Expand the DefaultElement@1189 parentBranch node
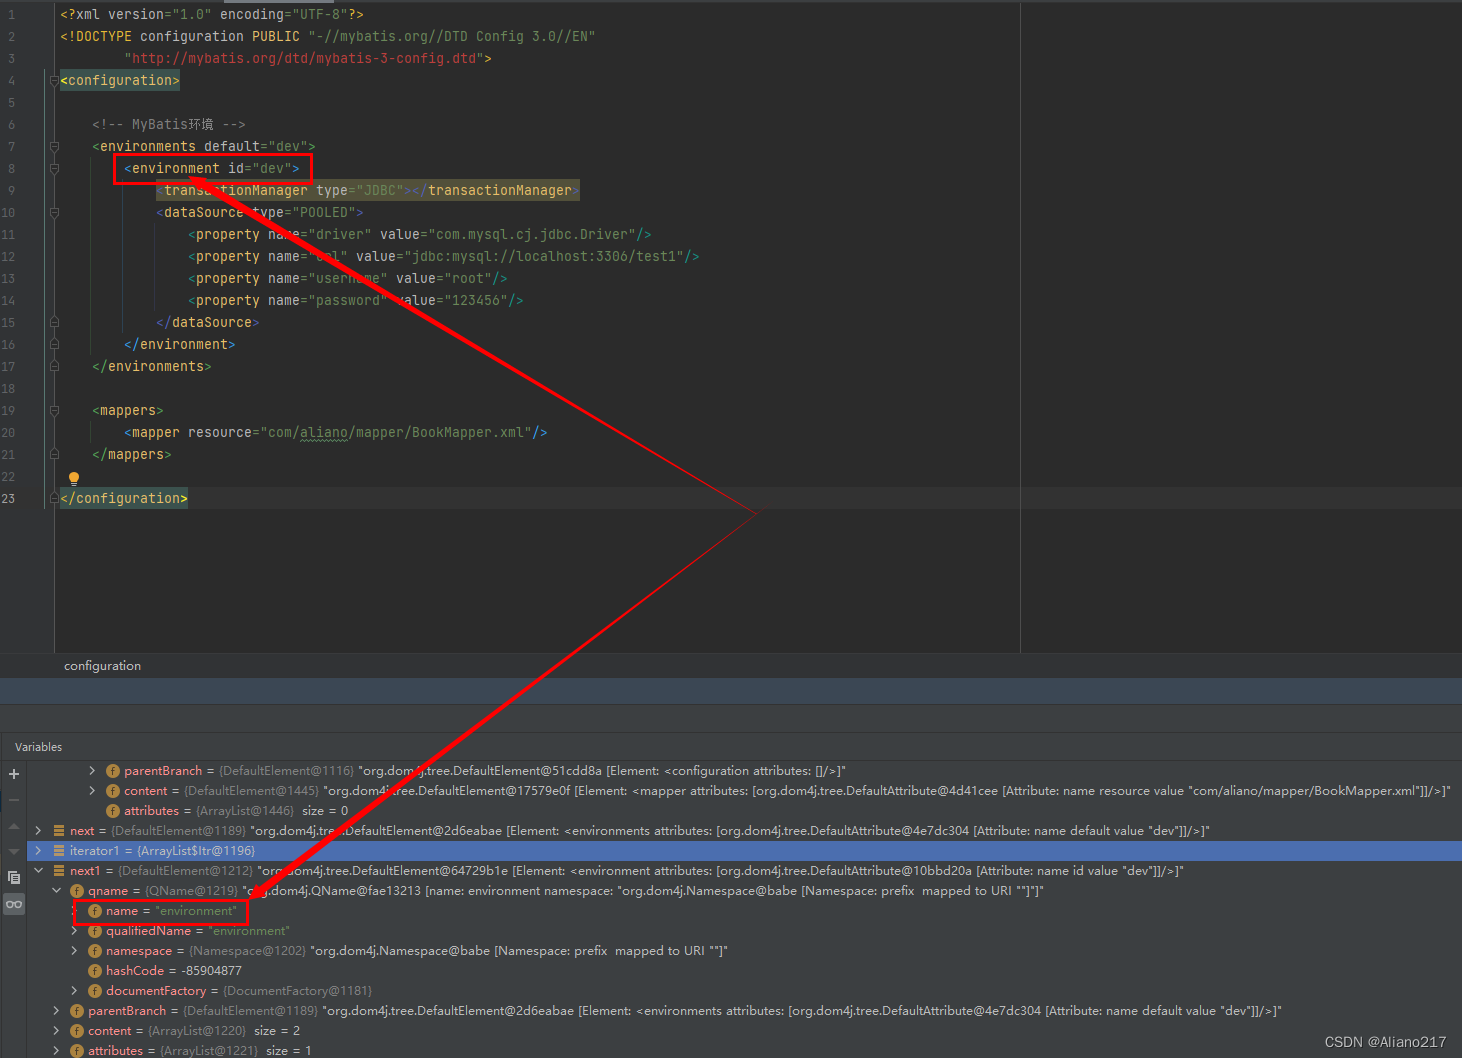 click(56, 1011)
